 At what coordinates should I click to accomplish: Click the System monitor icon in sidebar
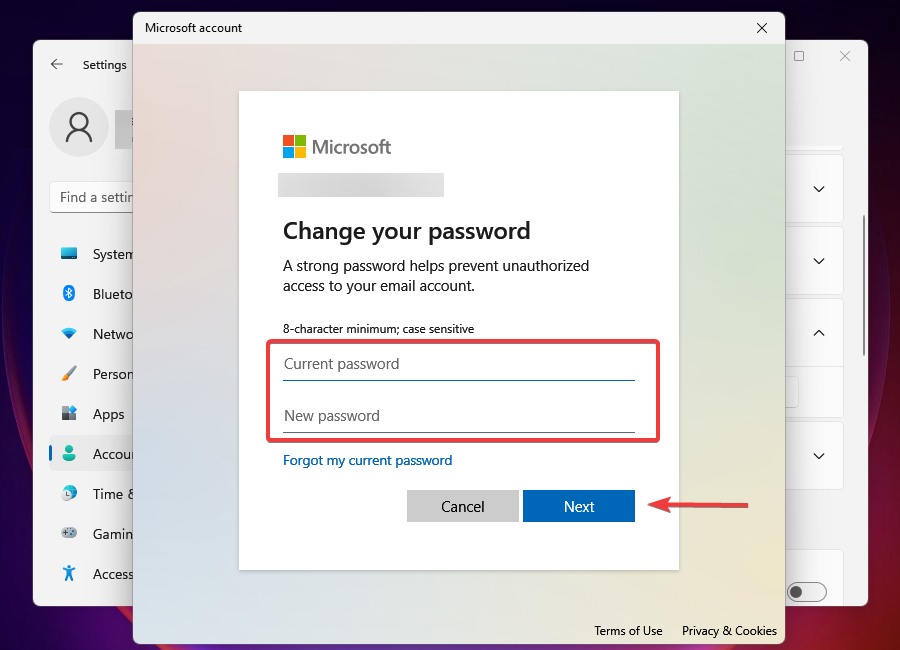point(69,254)
